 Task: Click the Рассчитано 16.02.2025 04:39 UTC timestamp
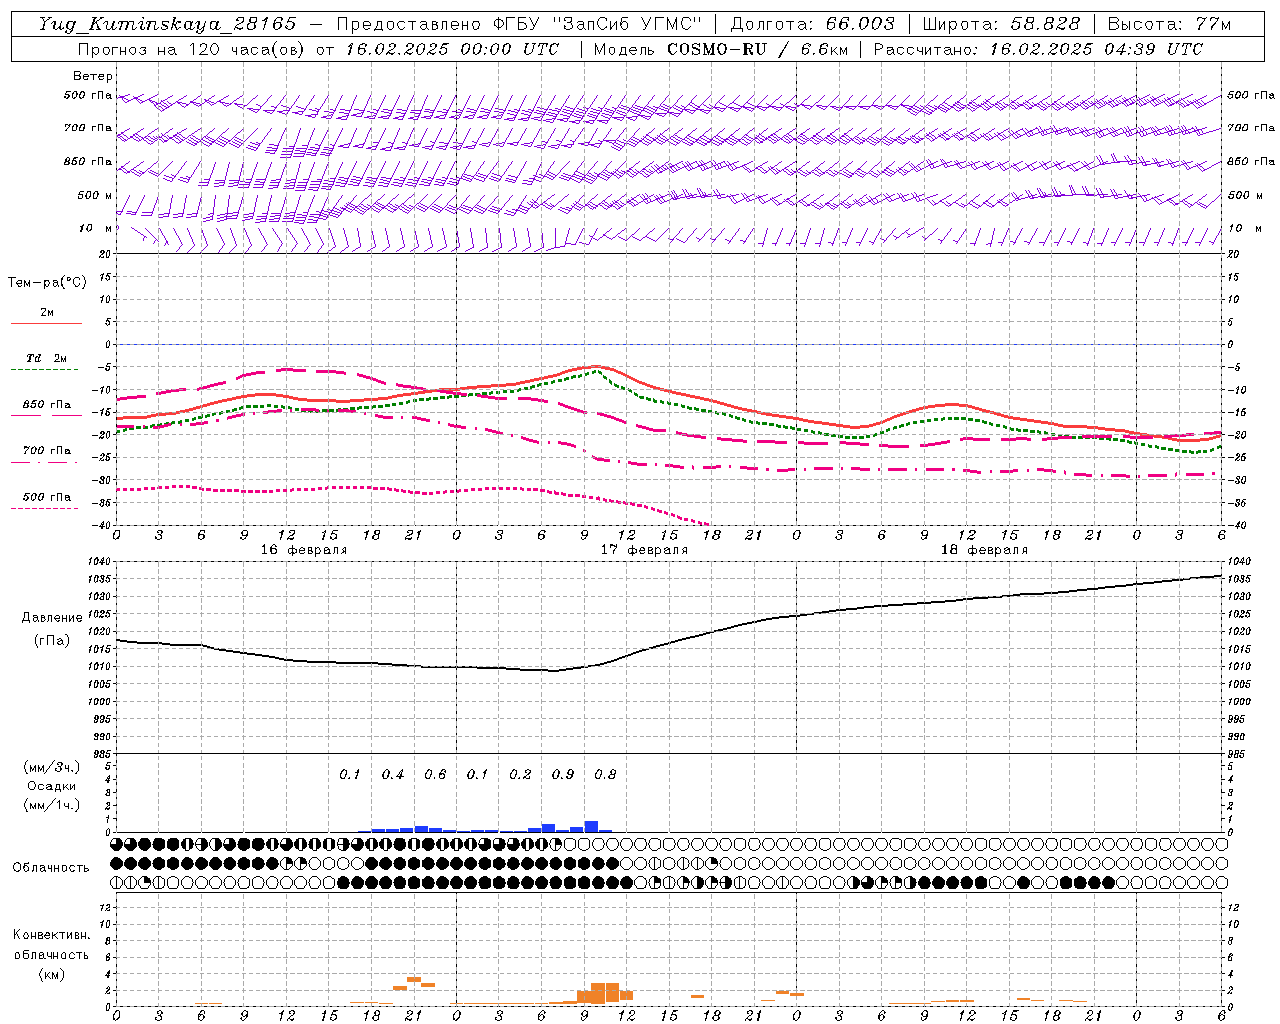(1038, 49)
